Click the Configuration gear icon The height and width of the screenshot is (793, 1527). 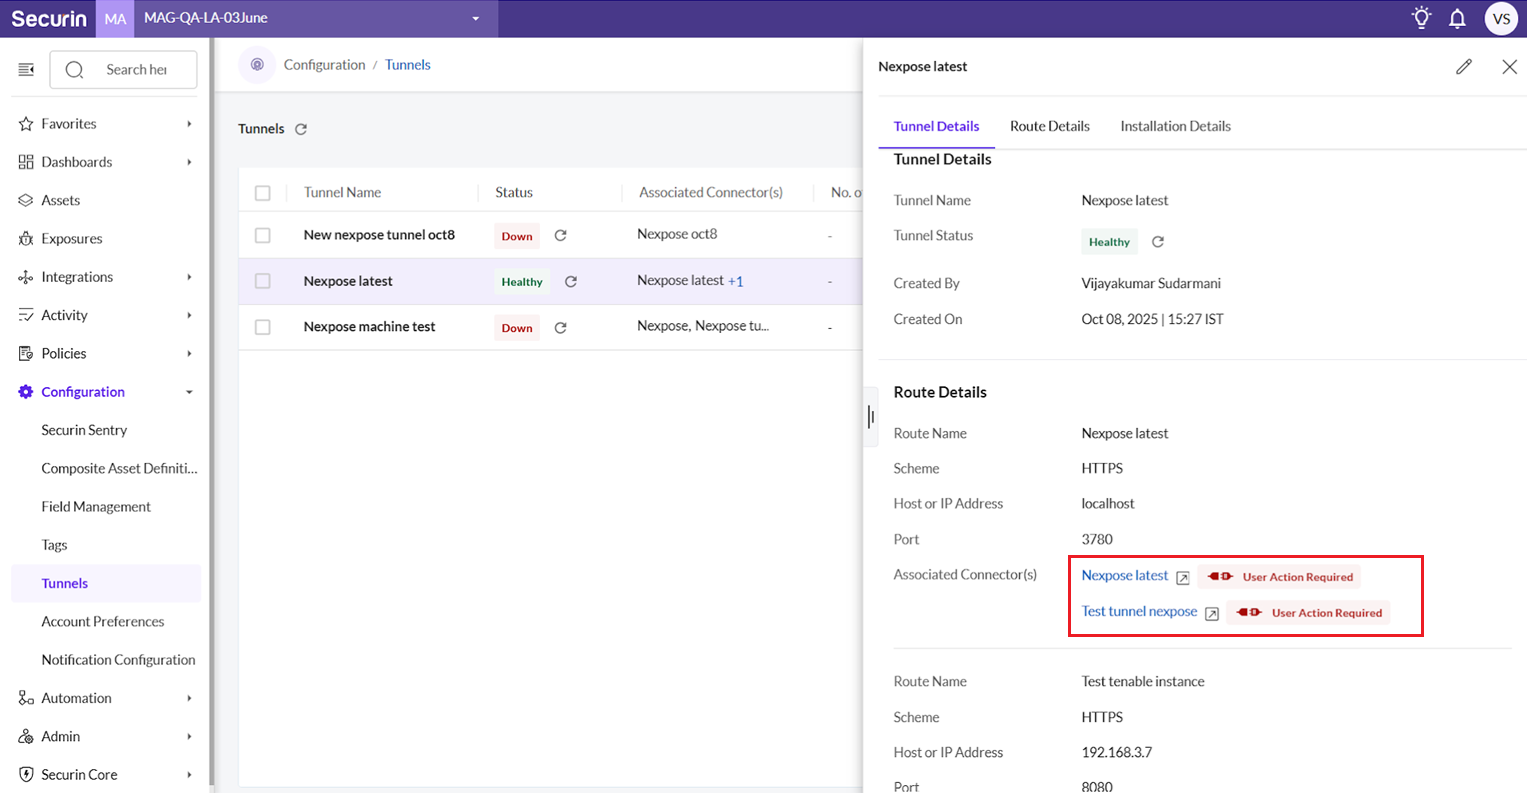[x=26, y=392]
